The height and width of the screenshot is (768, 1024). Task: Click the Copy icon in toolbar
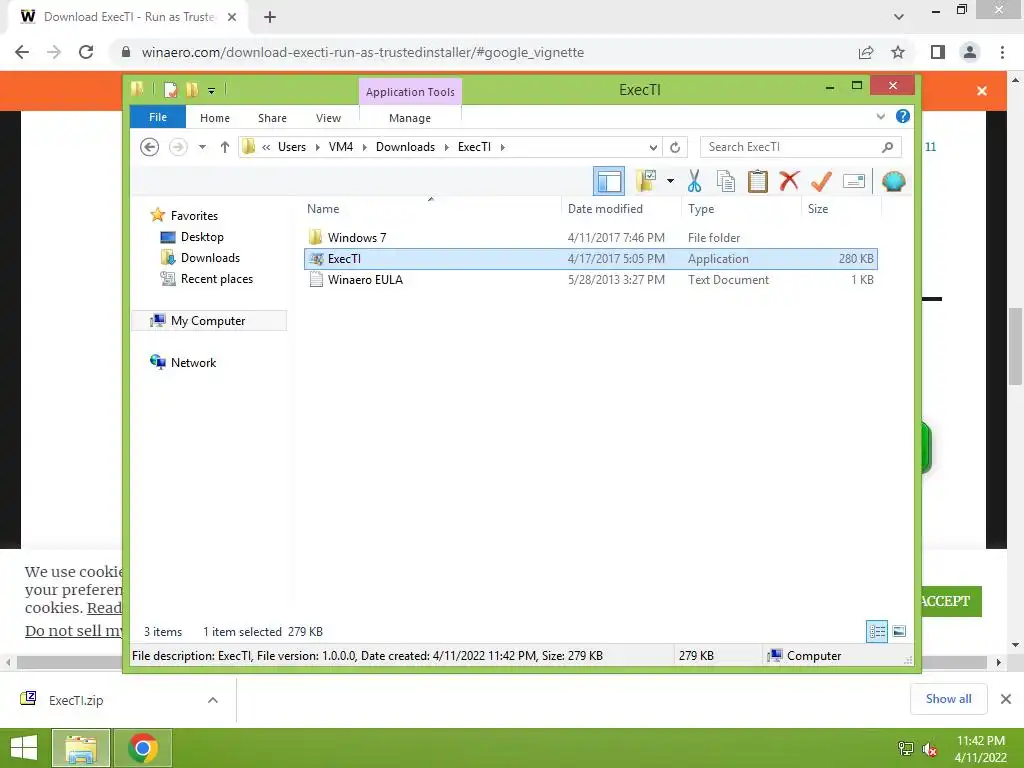[726, 181]
